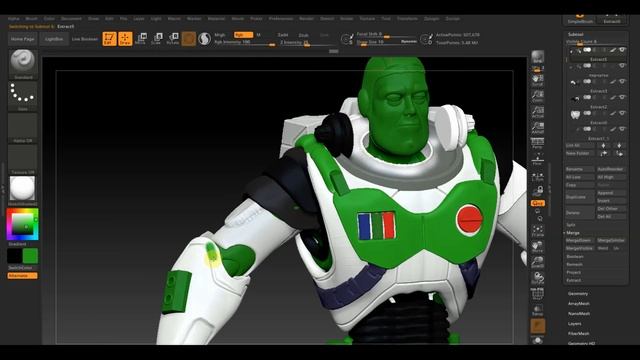Viewport: 640px width, 360px height.
Task: Hide the selected Extract5 subtool with its eye
Action: click(x=622, y=50)
